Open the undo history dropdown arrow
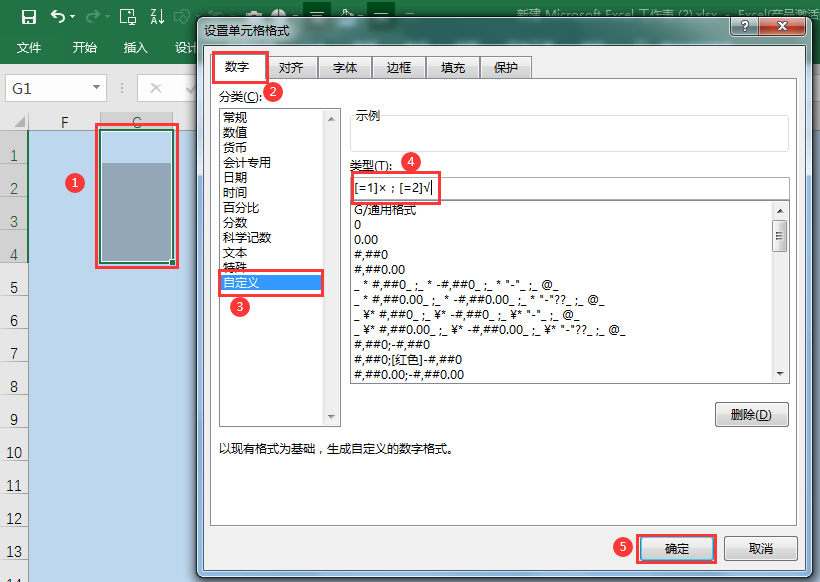This screenshot has width=820, height=582. click(72, 17)
